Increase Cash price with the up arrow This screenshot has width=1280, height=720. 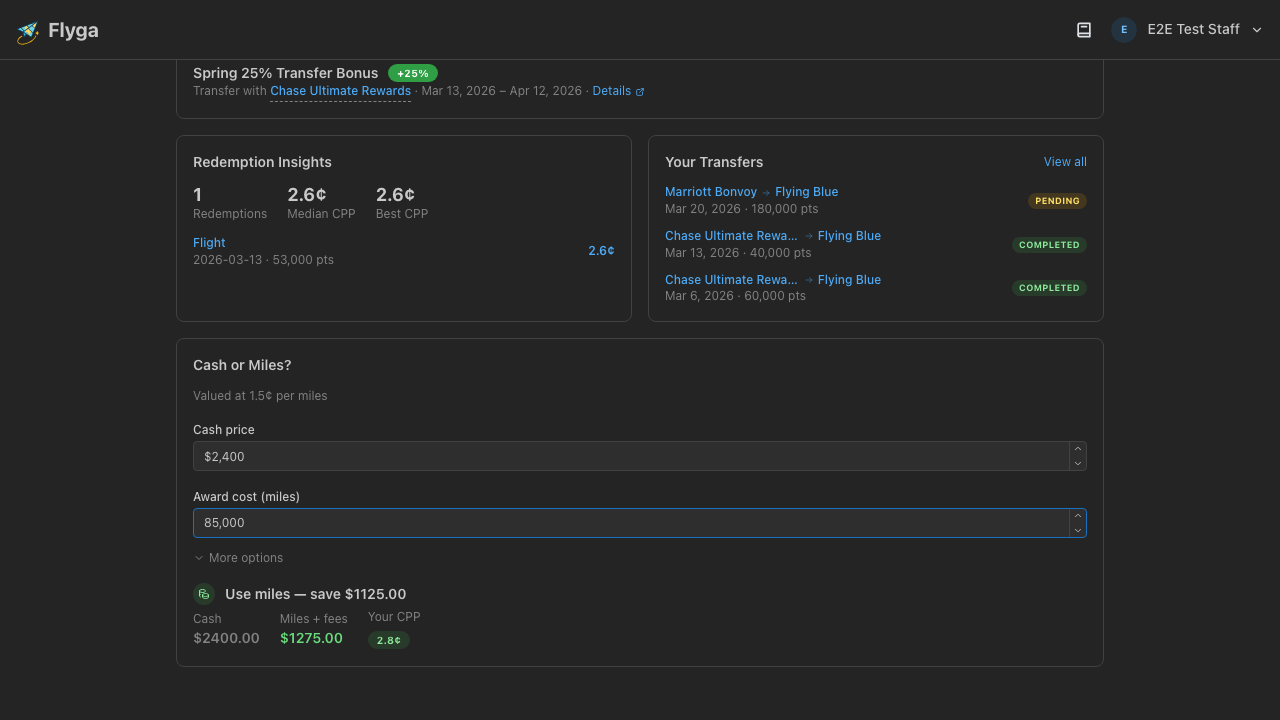point(1078,449)
